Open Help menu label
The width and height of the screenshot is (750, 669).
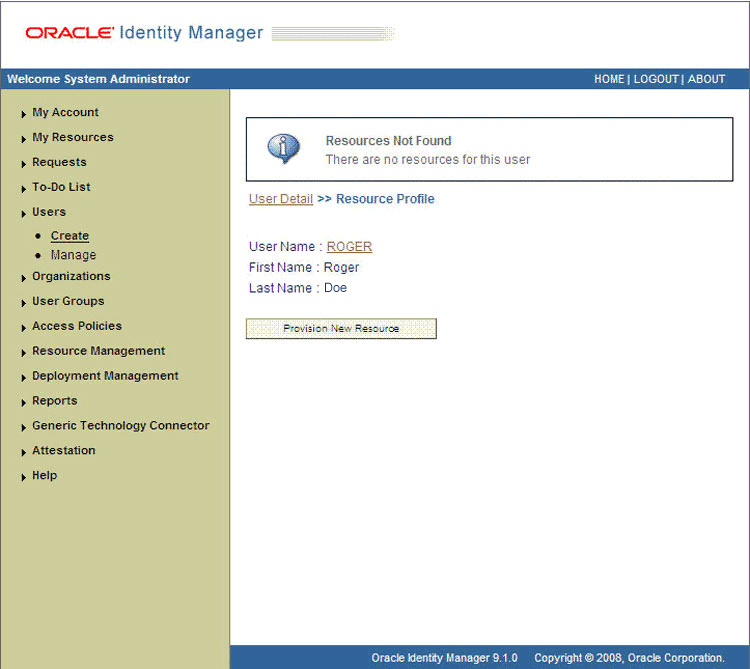click(x=44, y=475)
